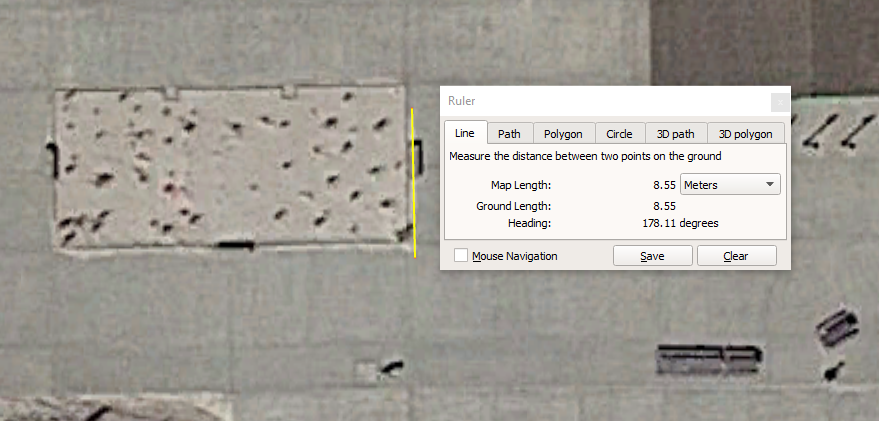Click the Ground Length value

pos(664,206)
